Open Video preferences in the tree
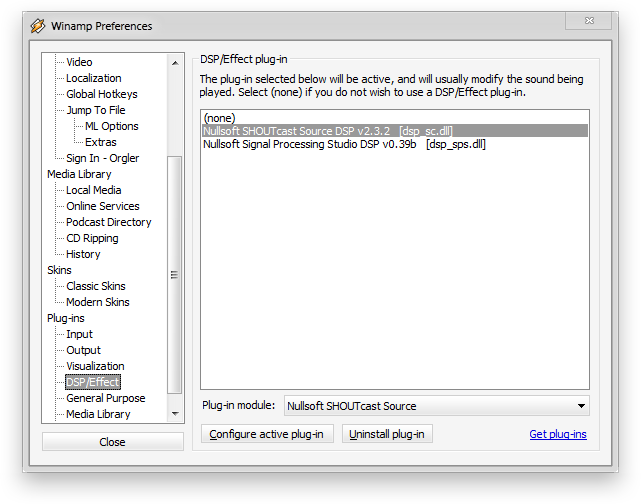 point(79,62)
